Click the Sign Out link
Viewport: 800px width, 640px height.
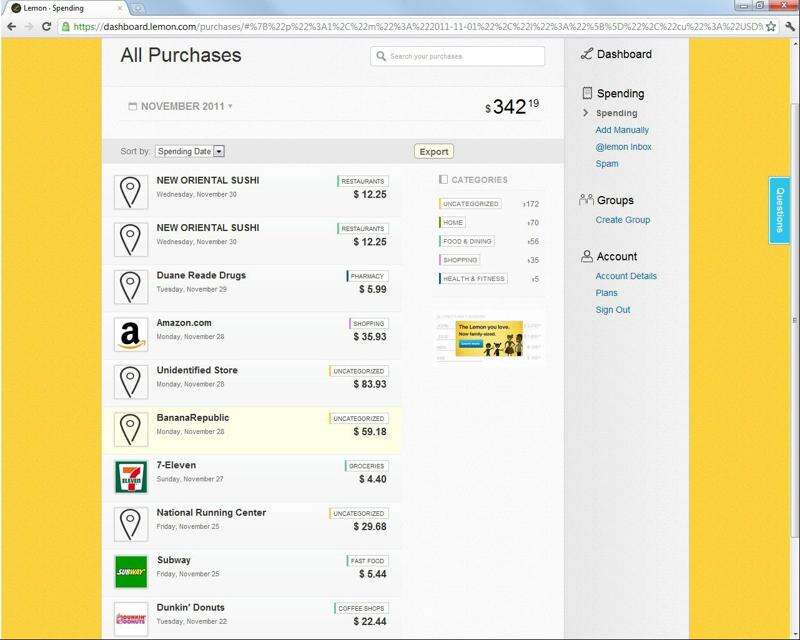(x=613, y=310)
